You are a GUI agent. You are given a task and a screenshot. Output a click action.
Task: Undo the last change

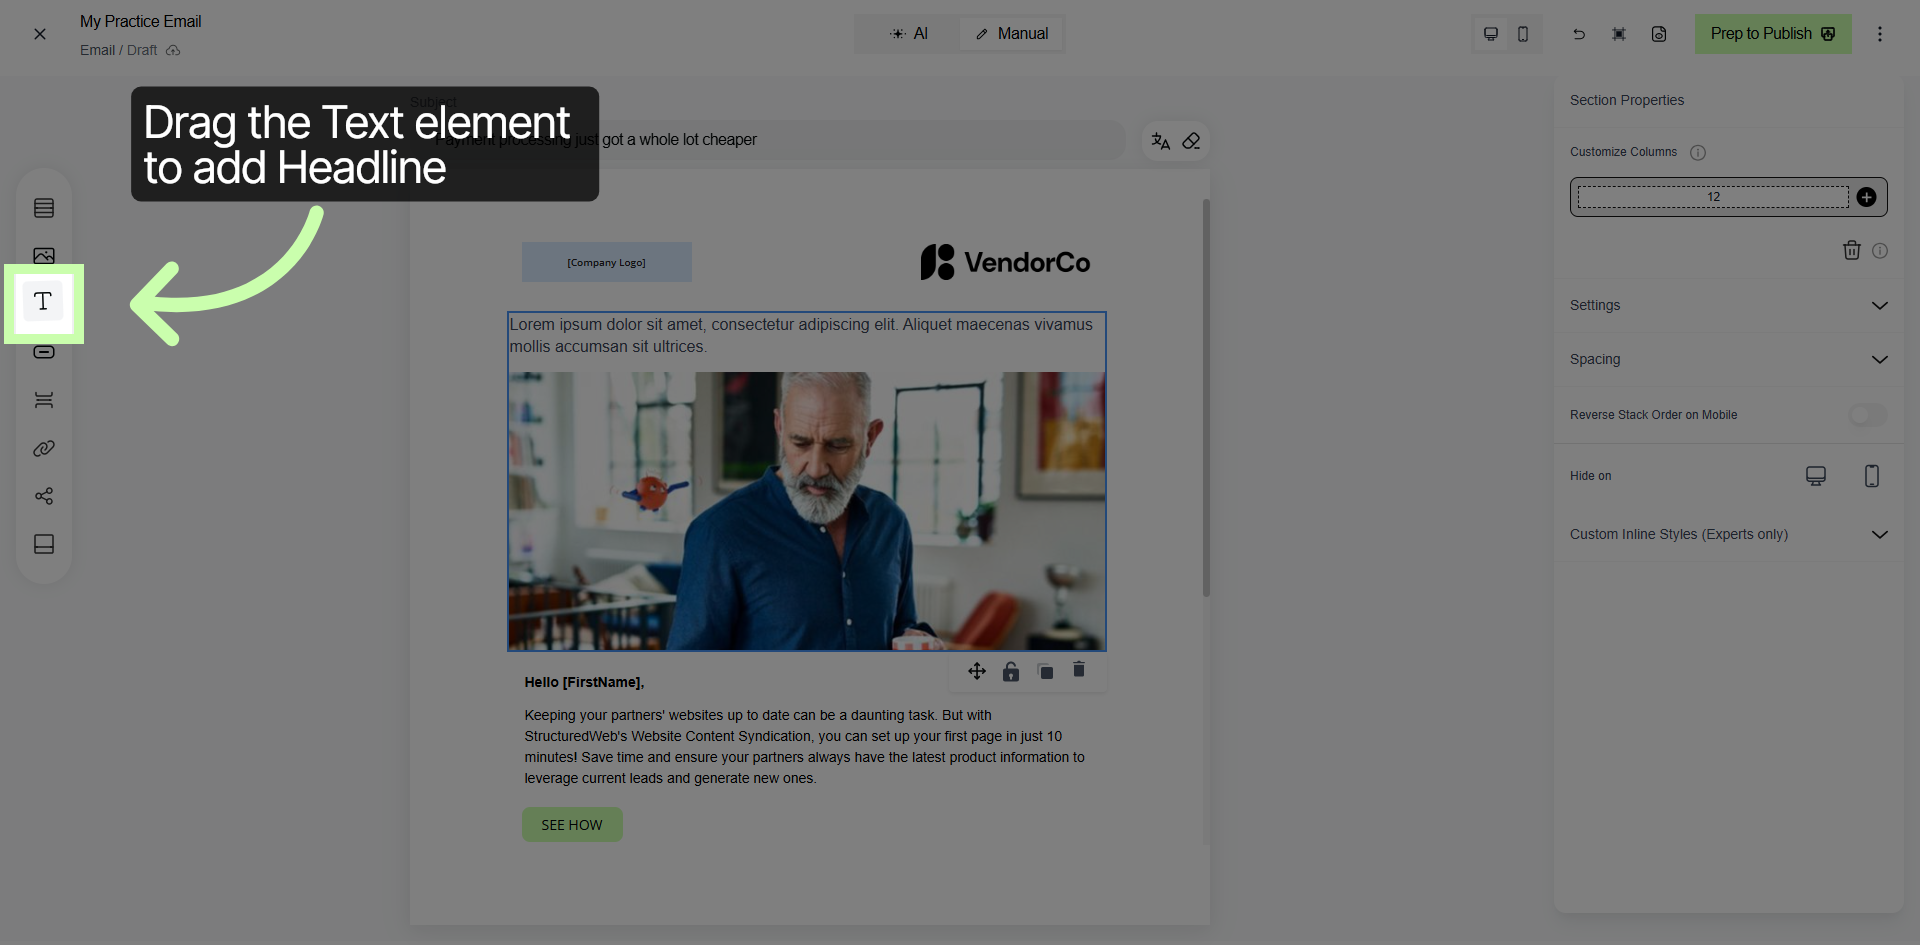click(1579, 34)
